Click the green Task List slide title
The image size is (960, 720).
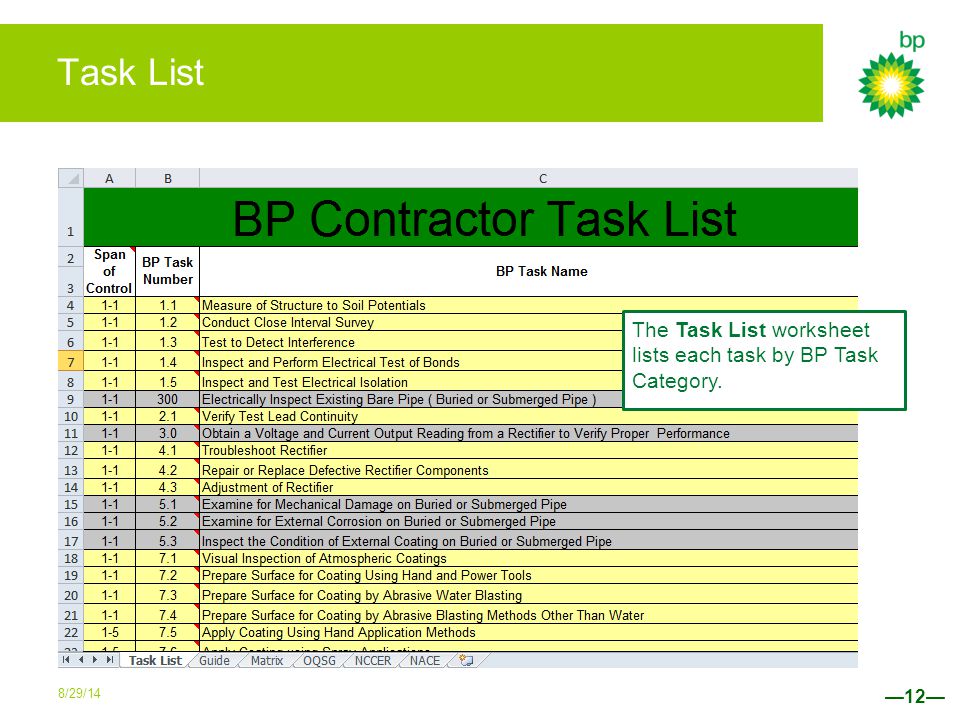tap(130, 72)
